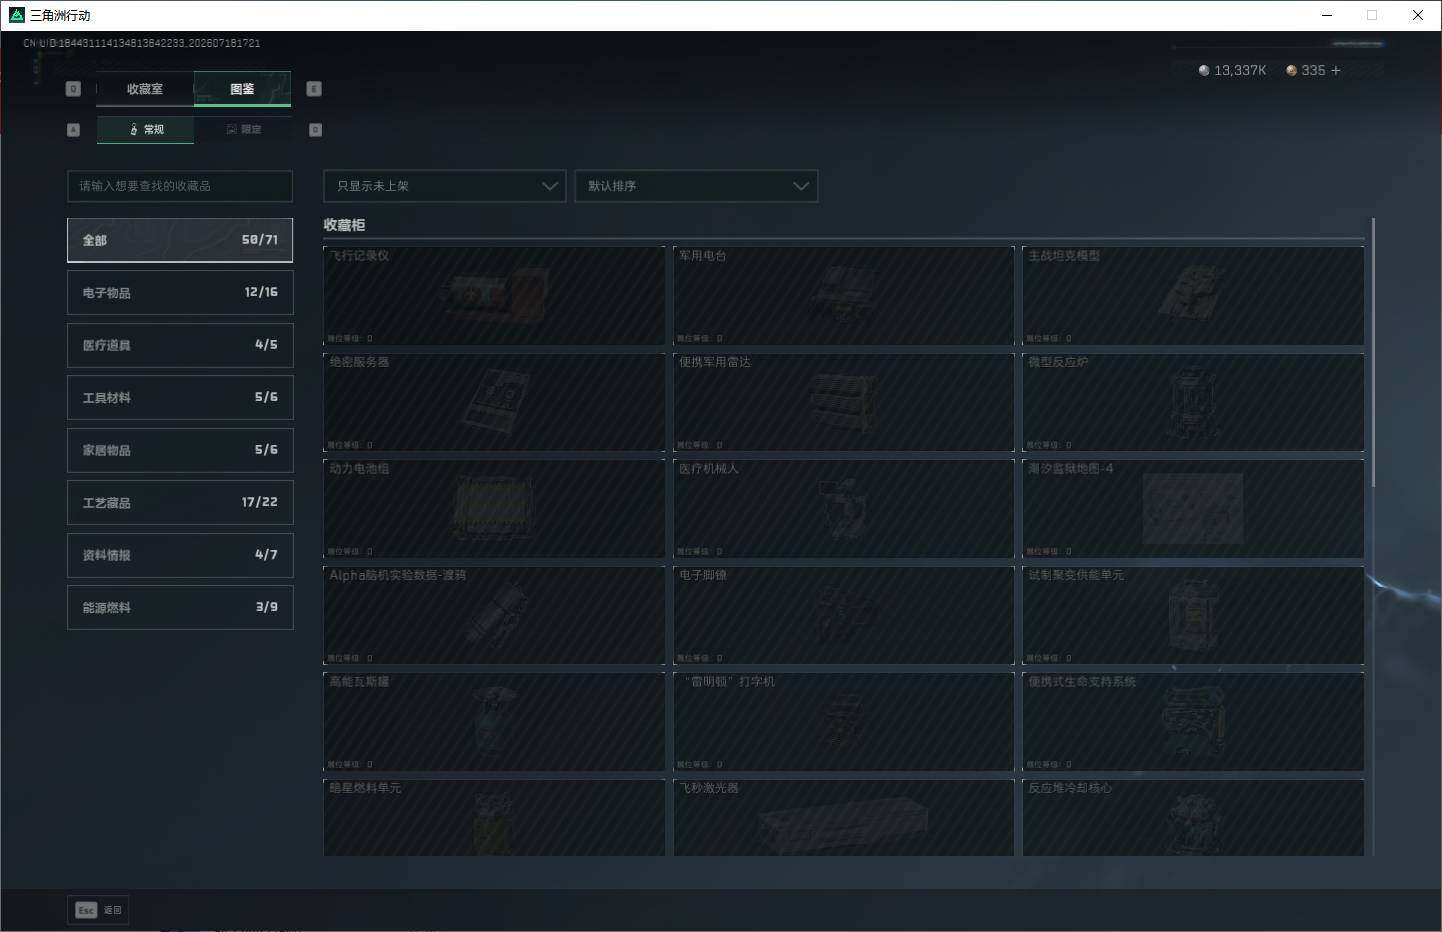1442x932 pixels.
Task: Open the 默认排序 sort dropdown
Action: pyautogui.click(x=696, y=186)
